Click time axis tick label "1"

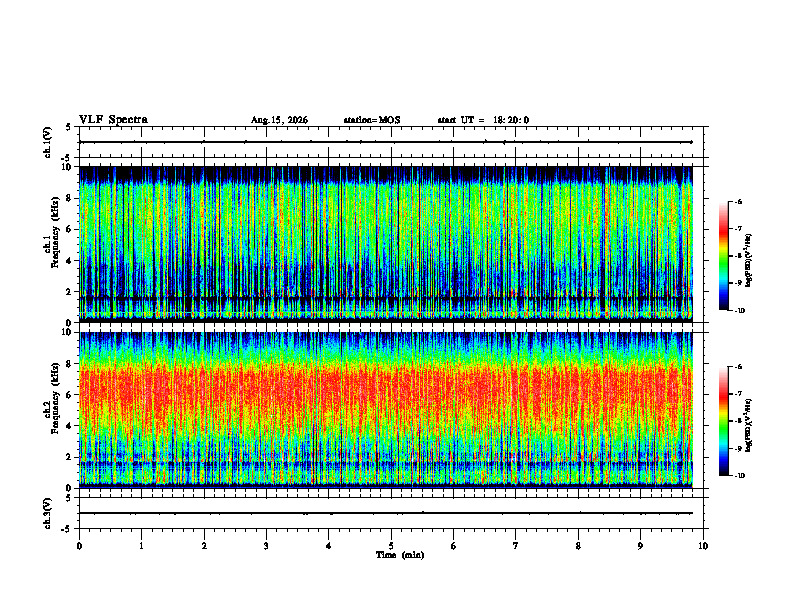(x=141, y=546)
